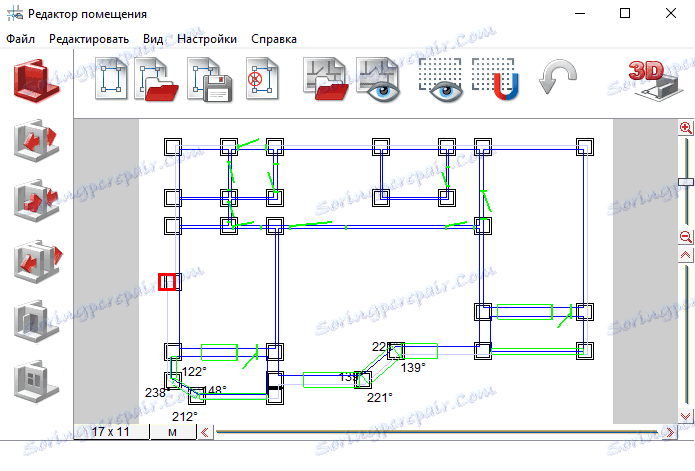Toggle grid visibility eye icon
Image resolution: width=695 pixels, height=471 pixels.
[441, 80]
